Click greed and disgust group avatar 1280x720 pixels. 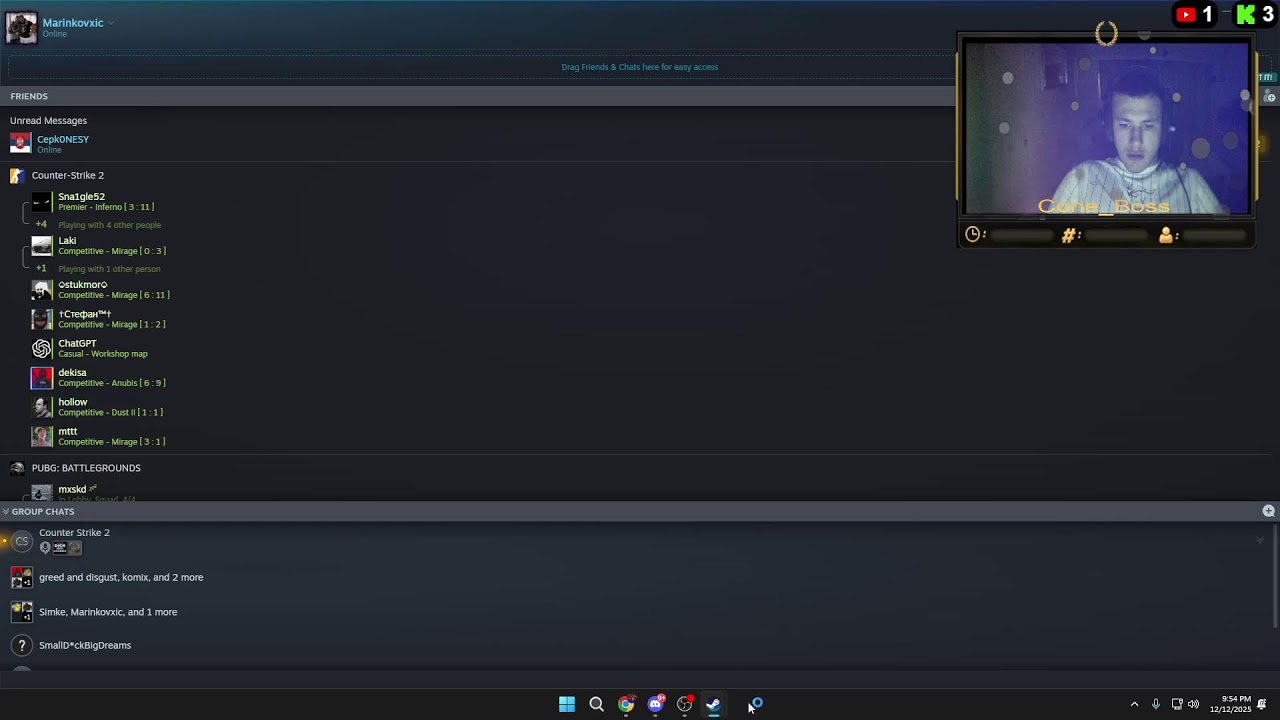point(21,577)
